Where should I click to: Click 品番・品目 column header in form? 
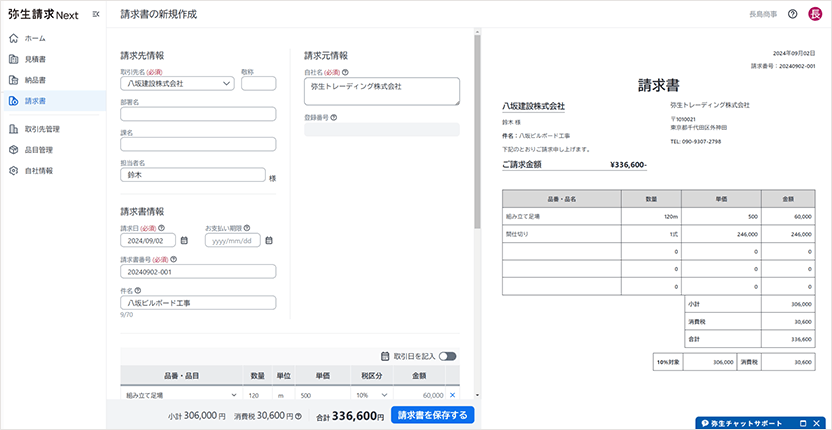pyautogui.click(x=181, y=375)
